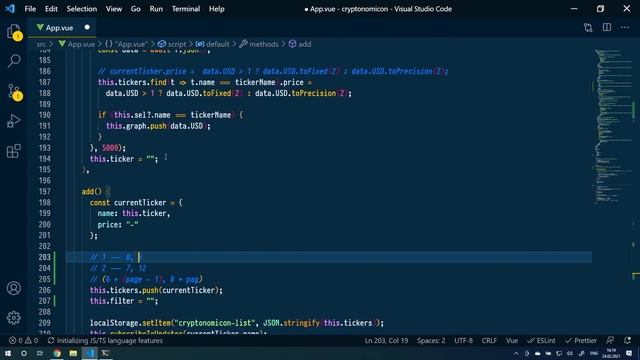Screen dimensions: 640x360
Task: Open the terminal app in the taskbar
Action: (106, 353)
